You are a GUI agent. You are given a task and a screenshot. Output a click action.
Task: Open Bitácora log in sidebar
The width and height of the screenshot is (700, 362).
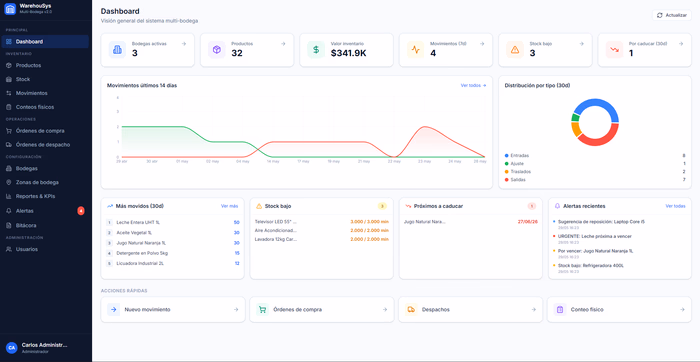click(46, 225)
